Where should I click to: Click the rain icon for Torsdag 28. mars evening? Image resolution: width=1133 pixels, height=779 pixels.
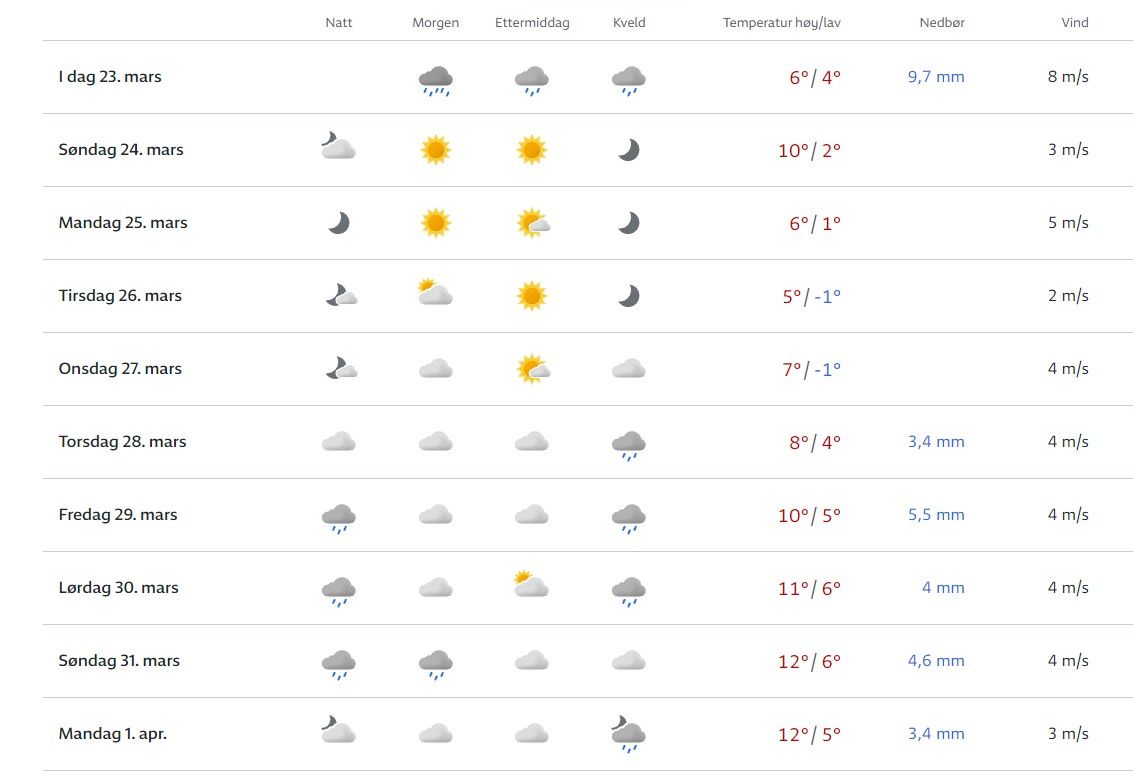[x=628, y=444]
